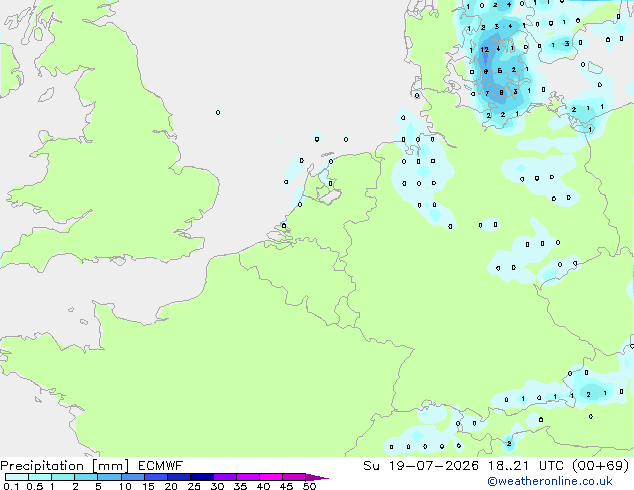Choose the 20–25 mm legend color swatch
This screenshot has width=634, height=490.
click(178, 477)
